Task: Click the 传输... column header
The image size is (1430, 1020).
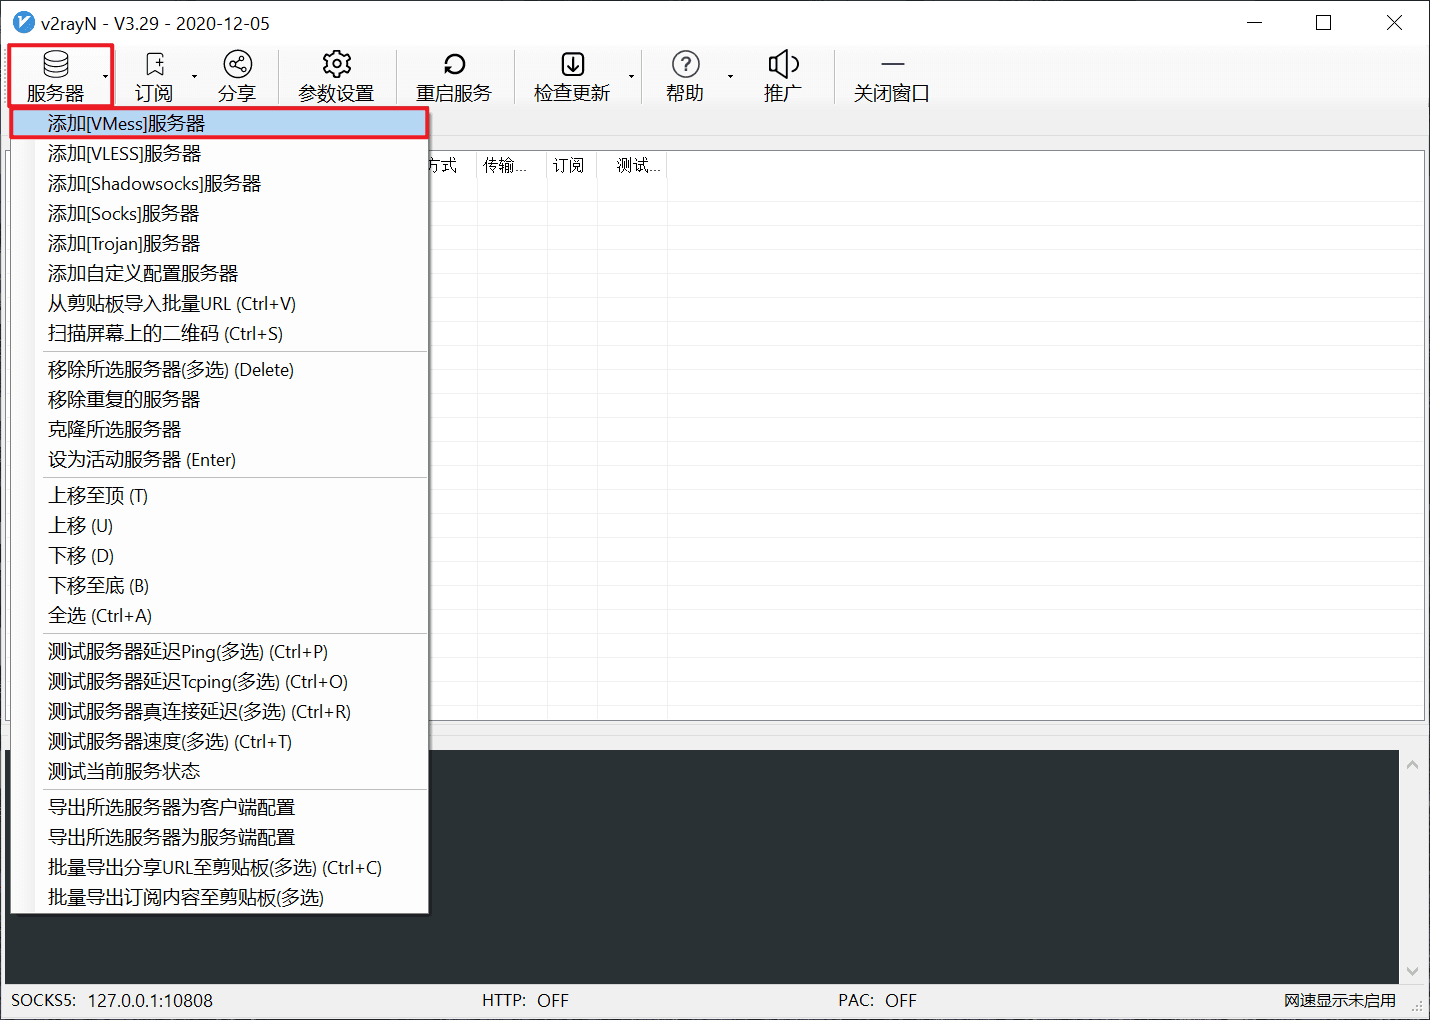Action: [x=512, y=165]
